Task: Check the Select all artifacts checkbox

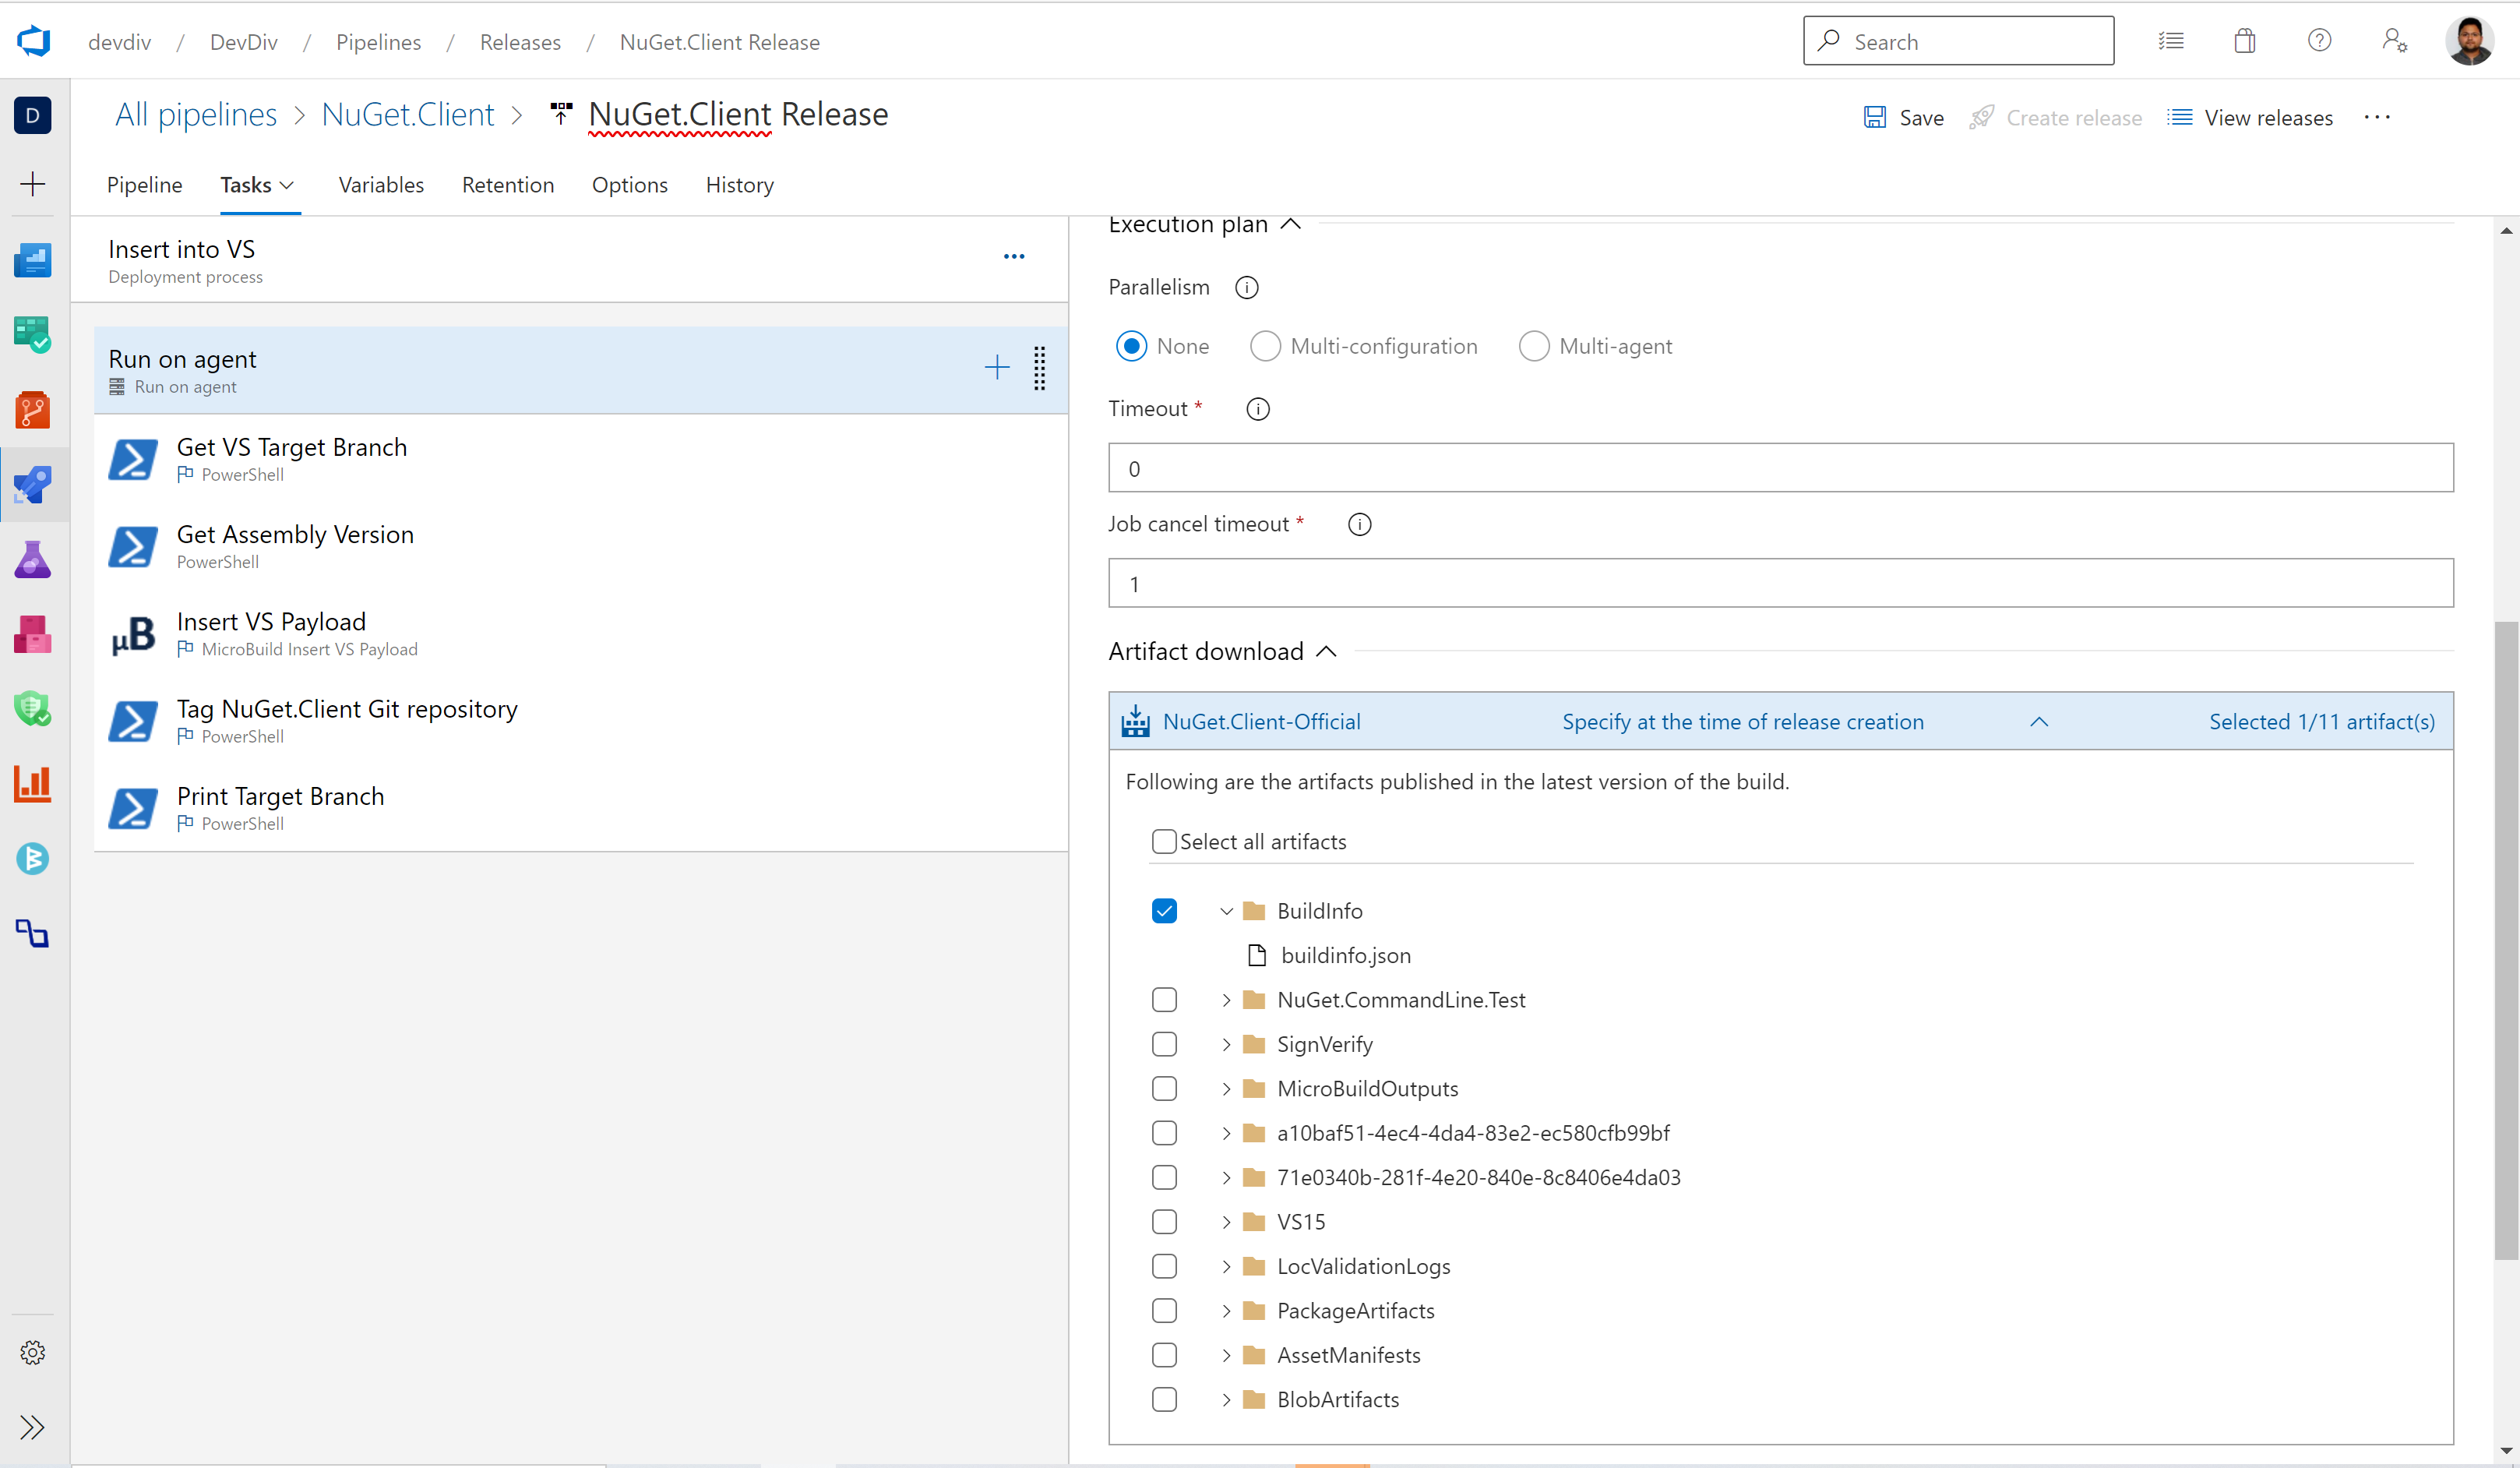Action: [1164, 842]
